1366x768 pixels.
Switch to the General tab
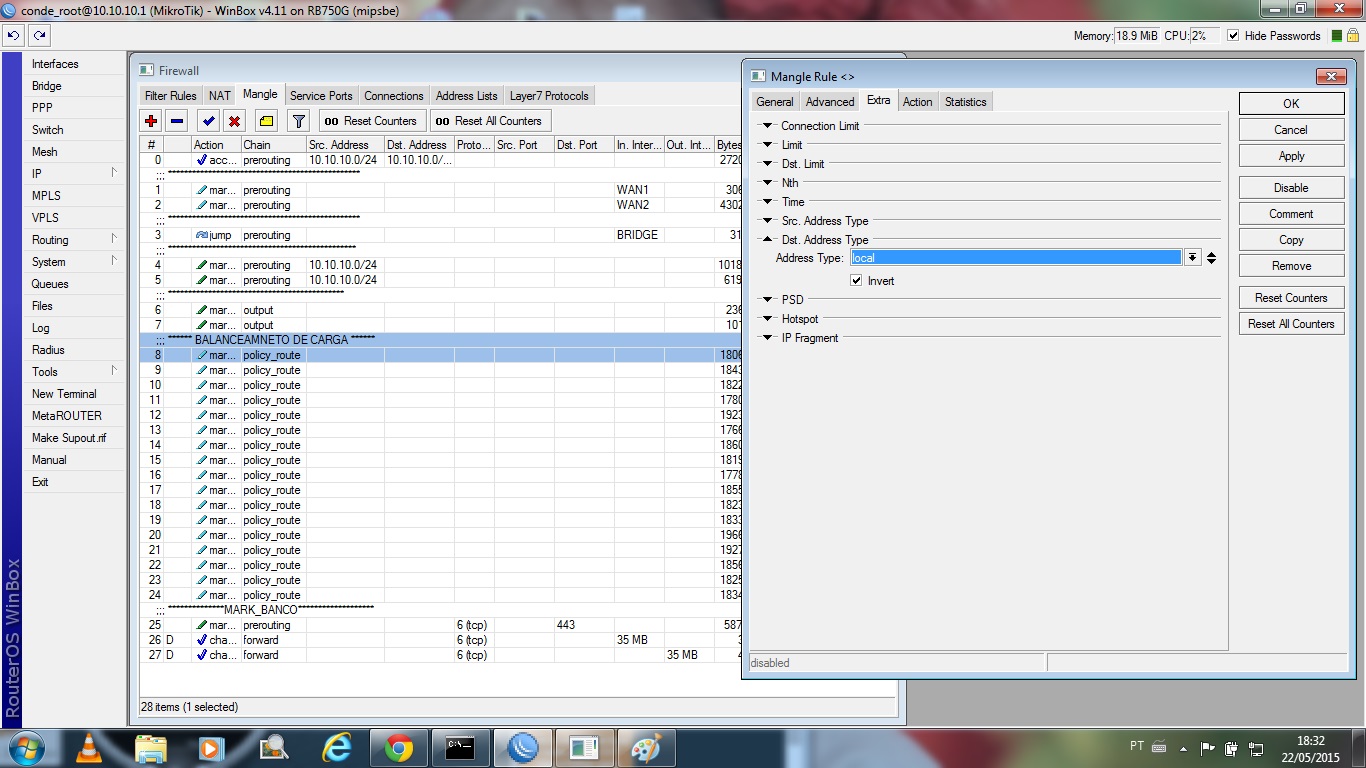[775, 102]
